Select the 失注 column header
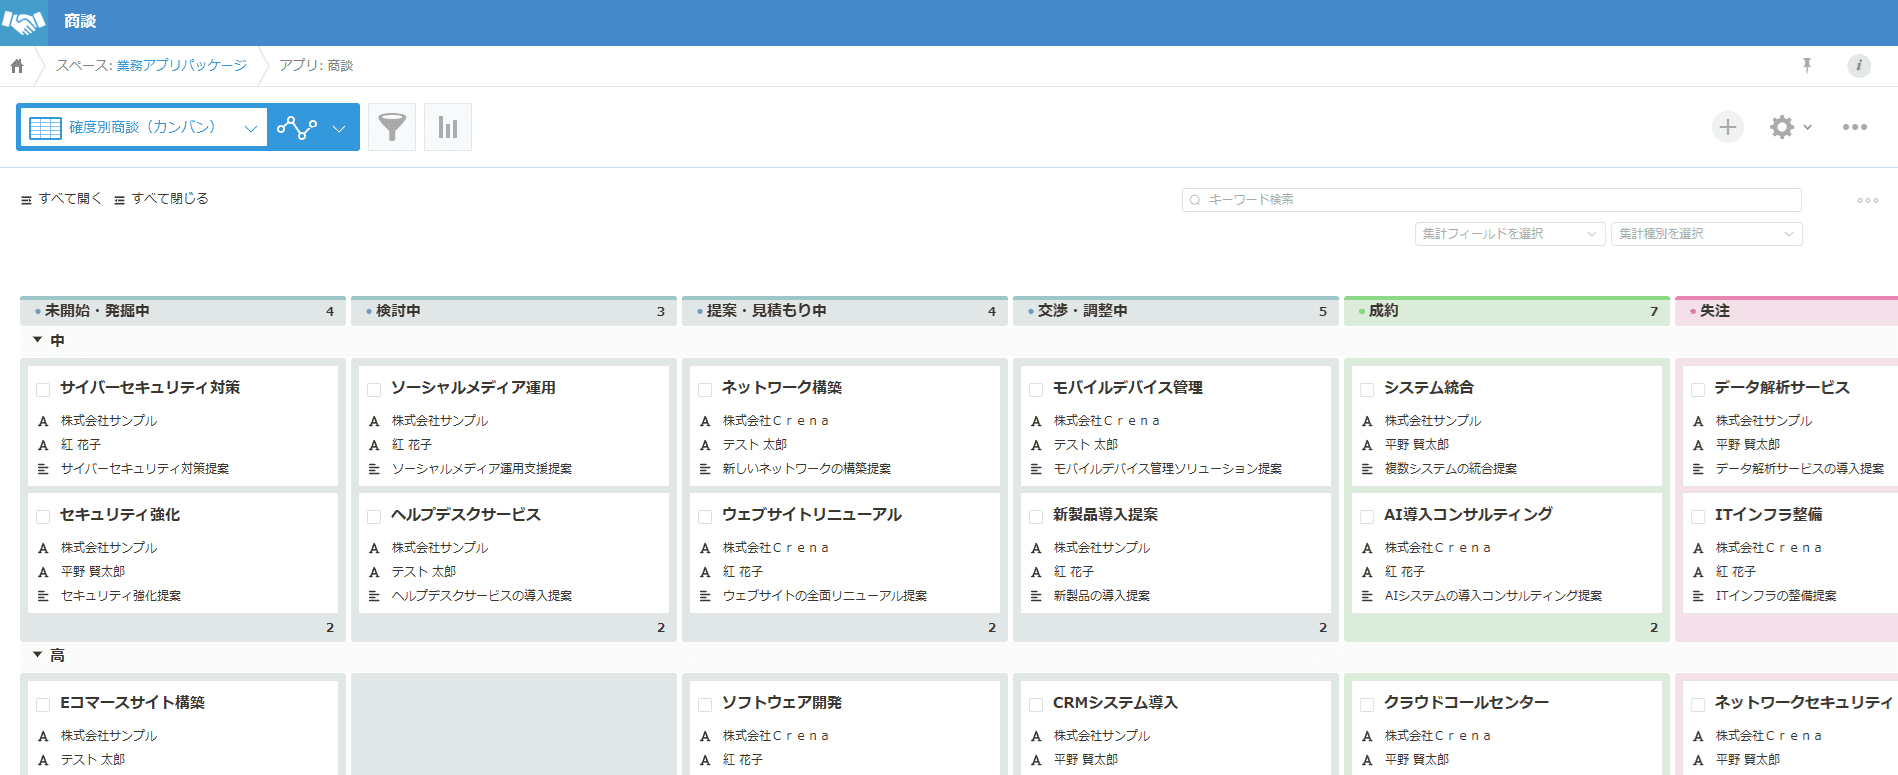Image resolution: width=1898 pixels, height=775 pixels. [x=1786, y=311]
